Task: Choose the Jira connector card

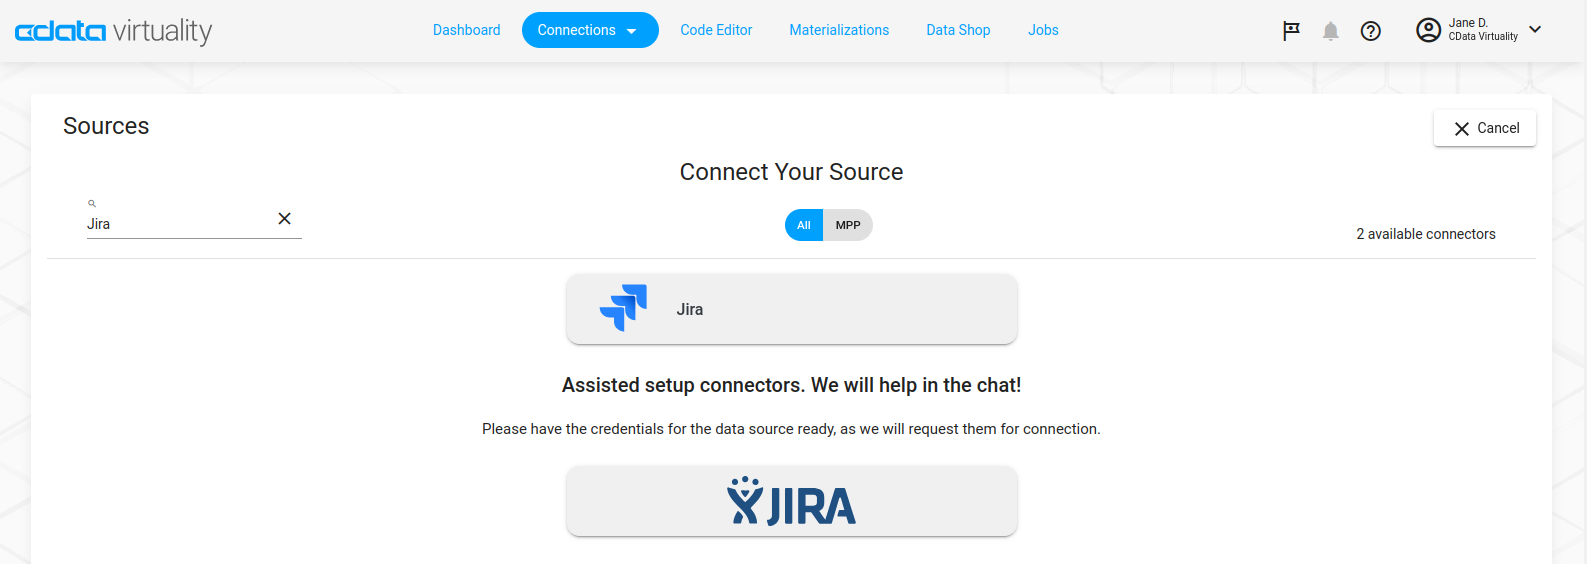Action: [x=792, y=309]
